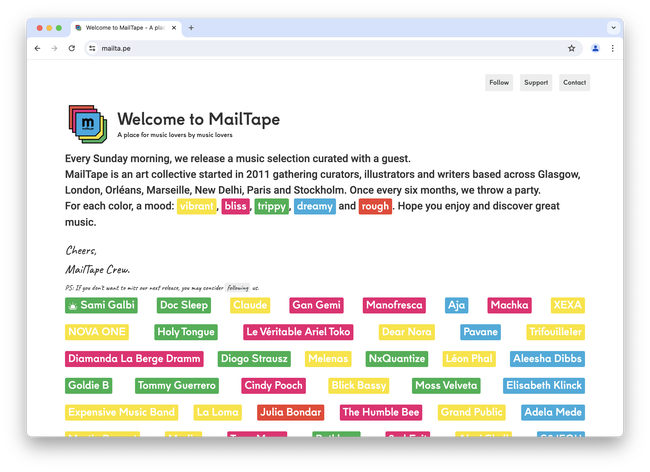Select the green trippy mood tag
Screen dimensions: 650x472
click(272, 206)
